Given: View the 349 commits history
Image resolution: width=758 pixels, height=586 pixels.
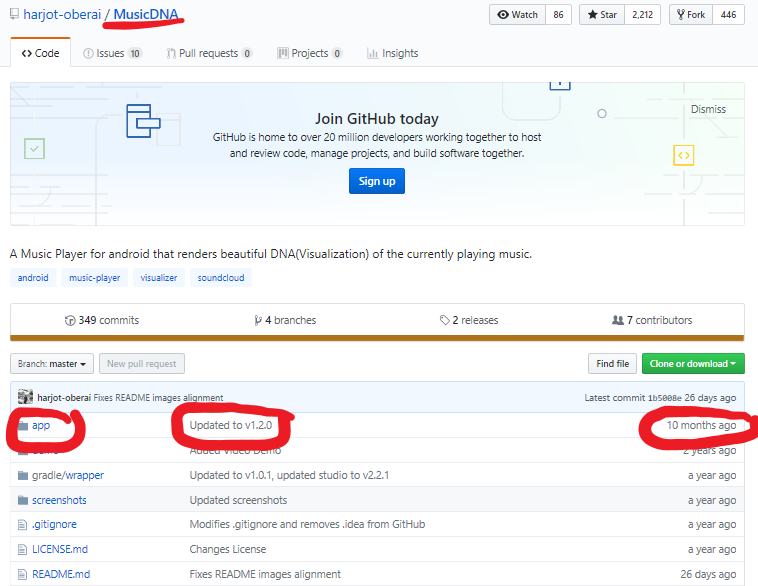Looking at the screenshot, I should coord(102,320).
